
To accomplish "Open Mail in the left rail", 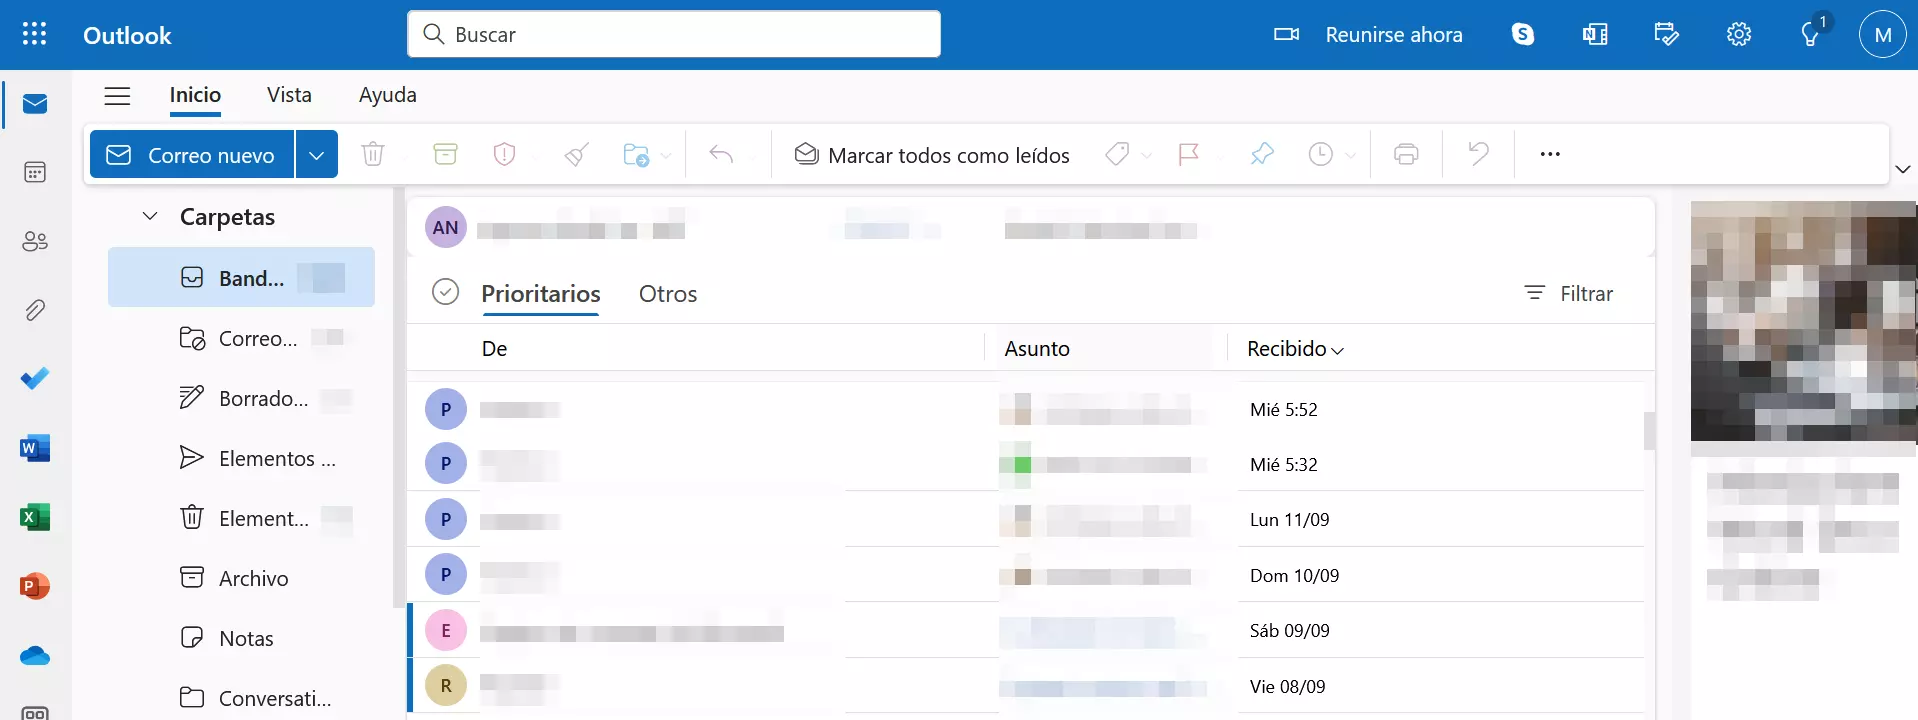I will click(35, 104).
